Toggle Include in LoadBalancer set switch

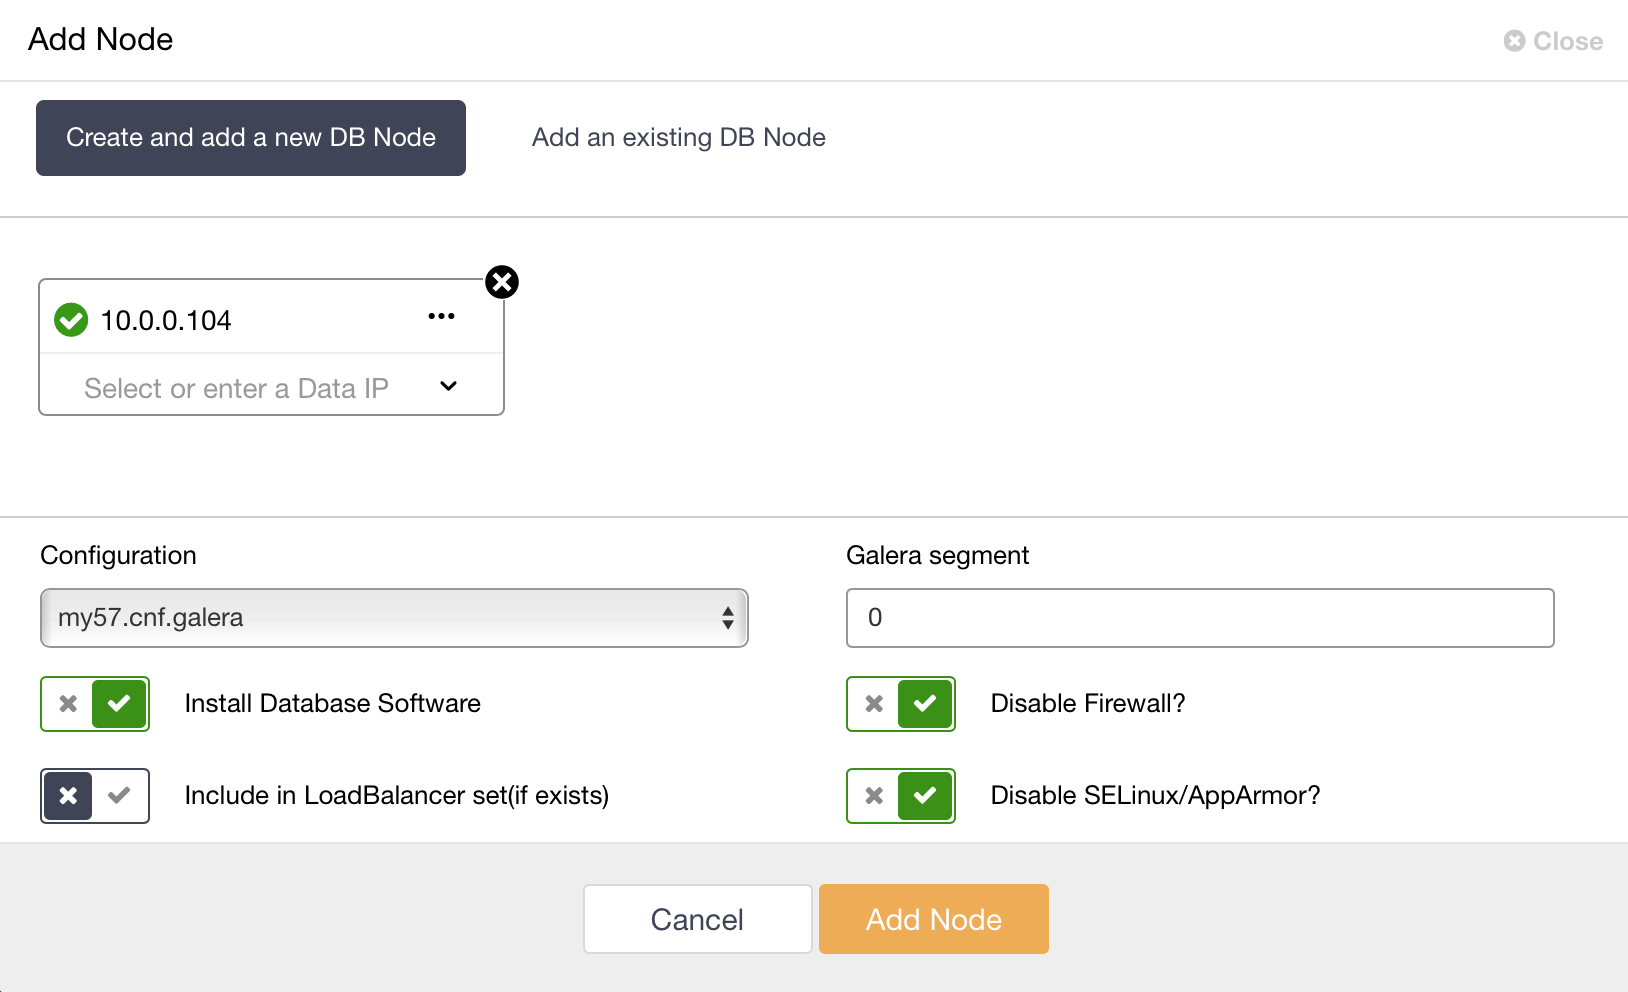pyautogui.click(x=95, y=796)
